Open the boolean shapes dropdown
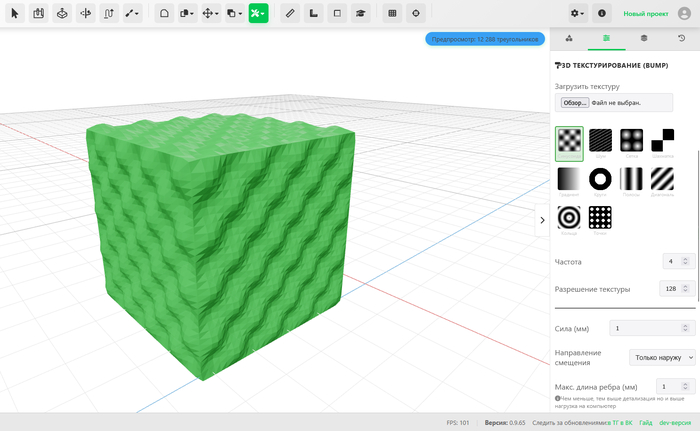The width and height of the screenshot is (700, 431). click(188, 13)
